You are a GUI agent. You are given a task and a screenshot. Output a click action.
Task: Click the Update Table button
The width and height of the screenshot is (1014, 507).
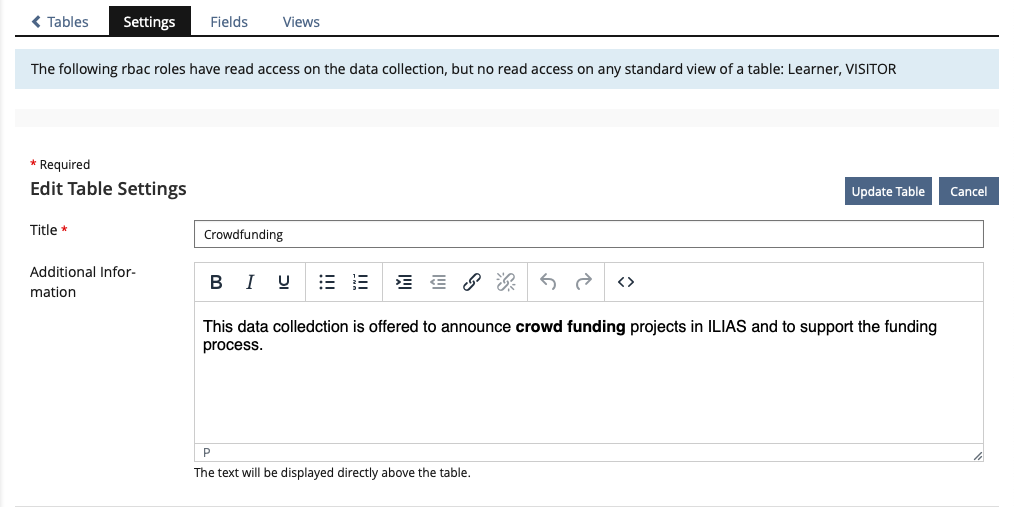(888, 191)
